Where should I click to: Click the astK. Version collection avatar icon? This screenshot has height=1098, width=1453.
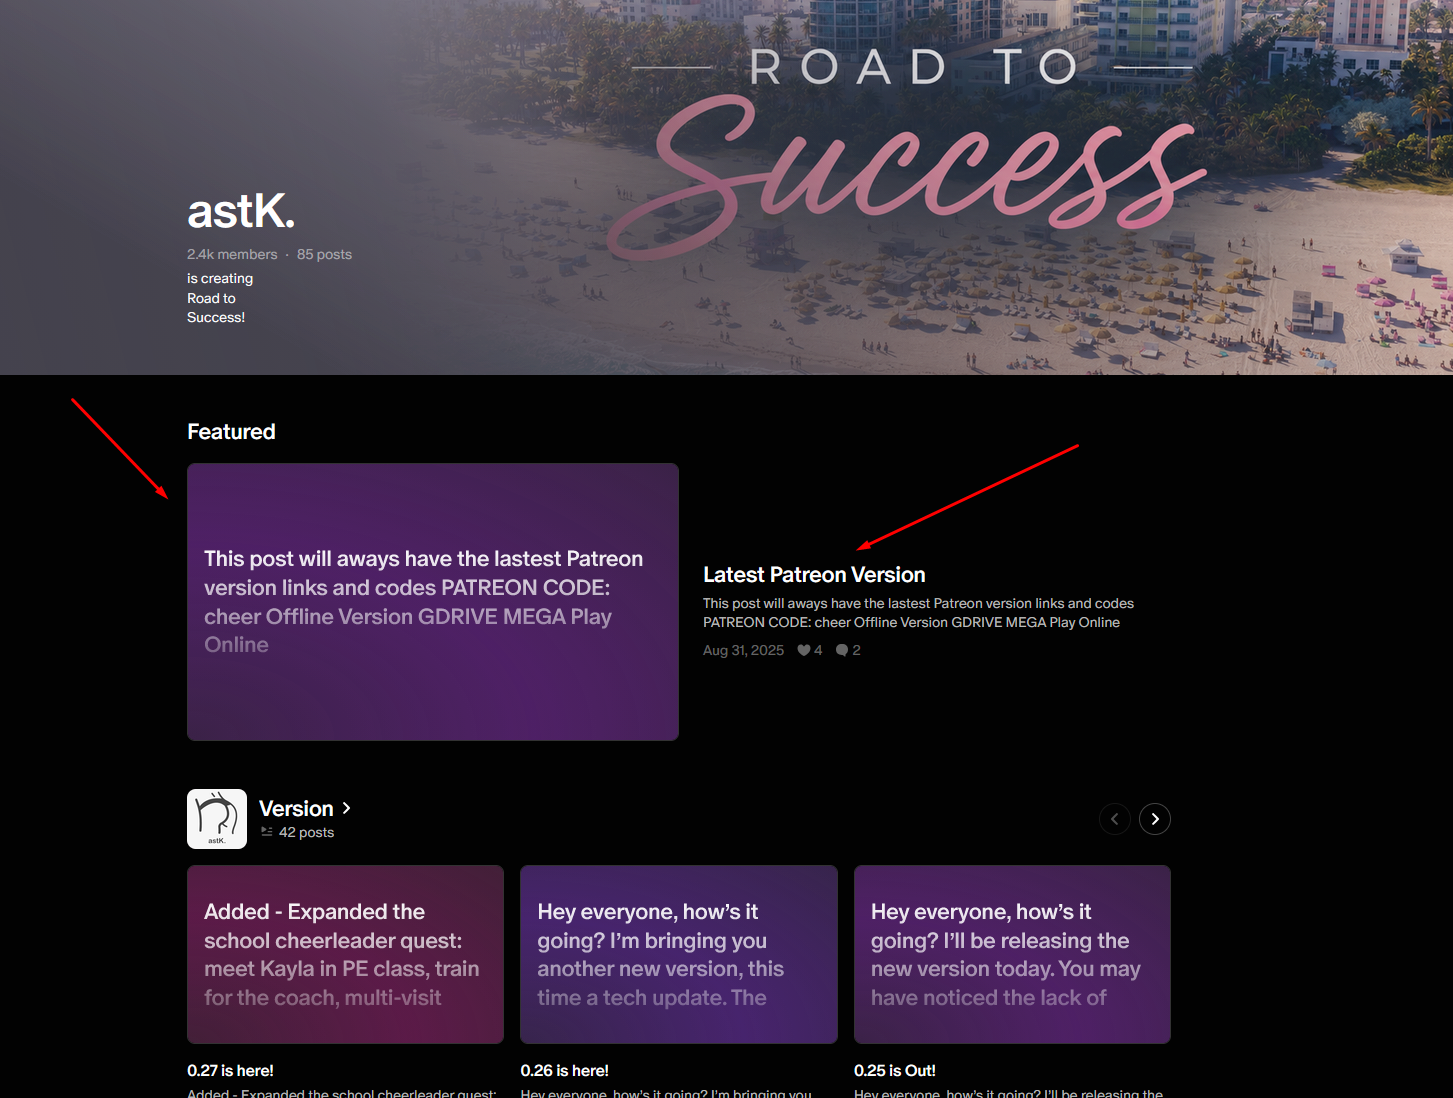coord(217,819)
